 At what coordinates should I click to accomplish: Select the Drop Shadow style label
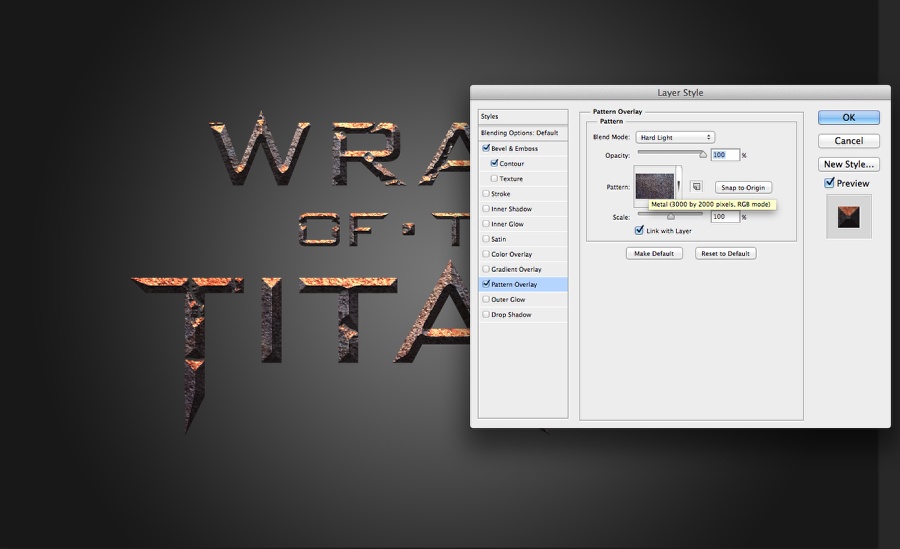click(x=511, y=314)
